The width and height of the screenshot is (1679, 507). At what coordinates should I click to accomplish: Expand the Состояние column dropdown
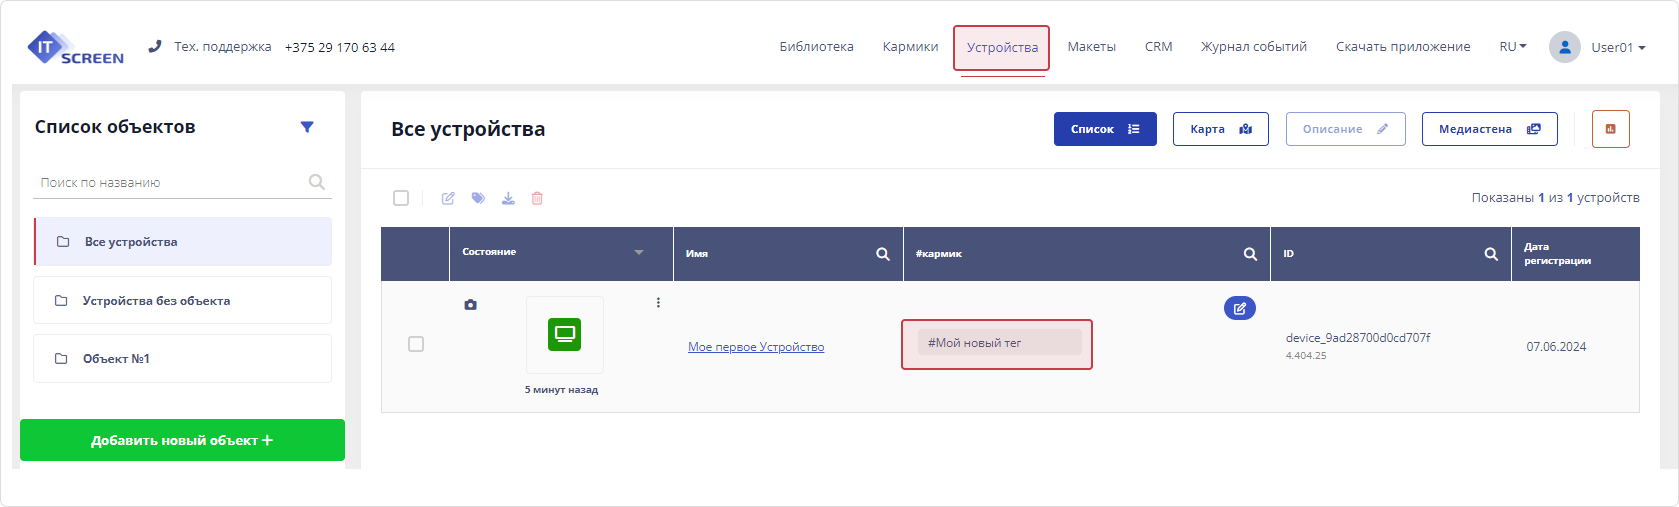(x=639, y=252)
